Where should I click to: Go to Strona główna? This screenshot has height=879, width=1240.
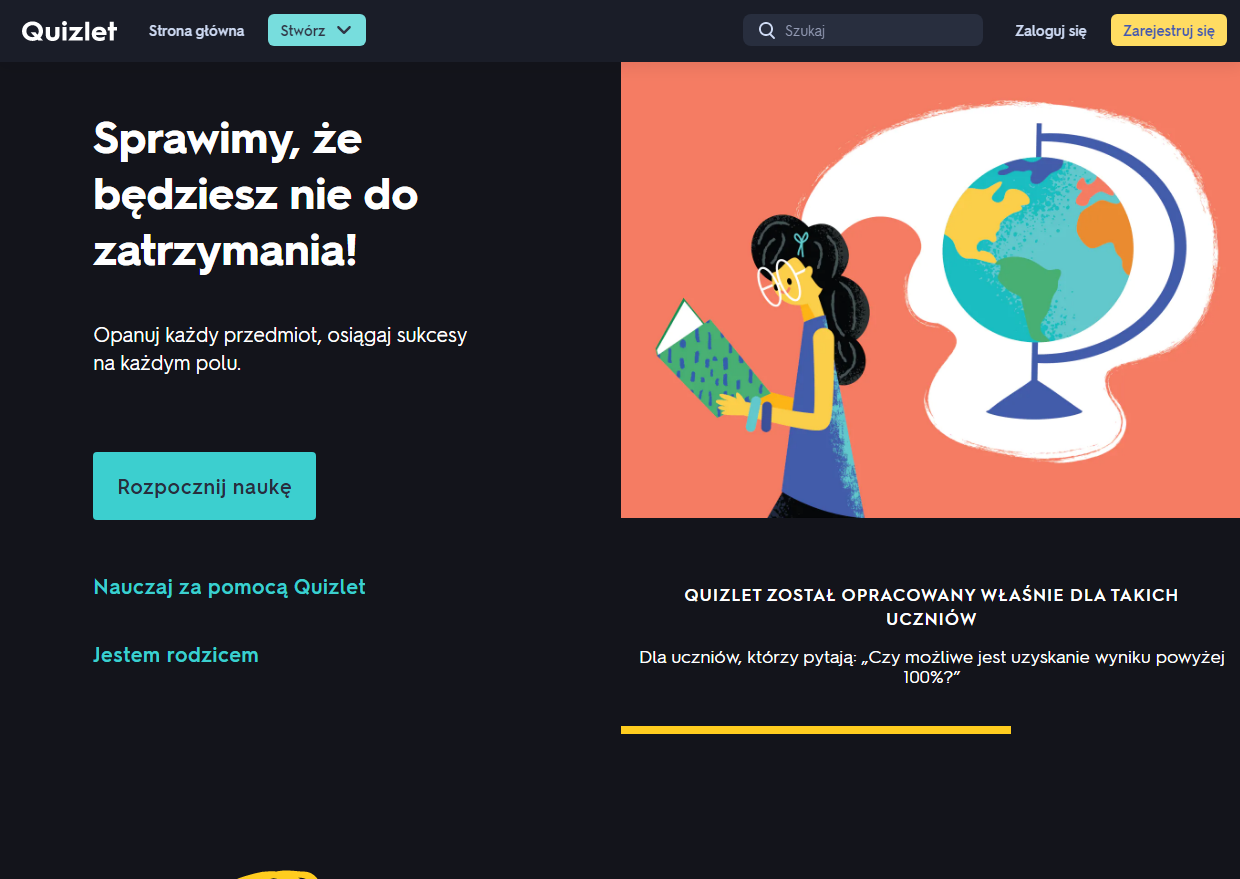[196, 31]
